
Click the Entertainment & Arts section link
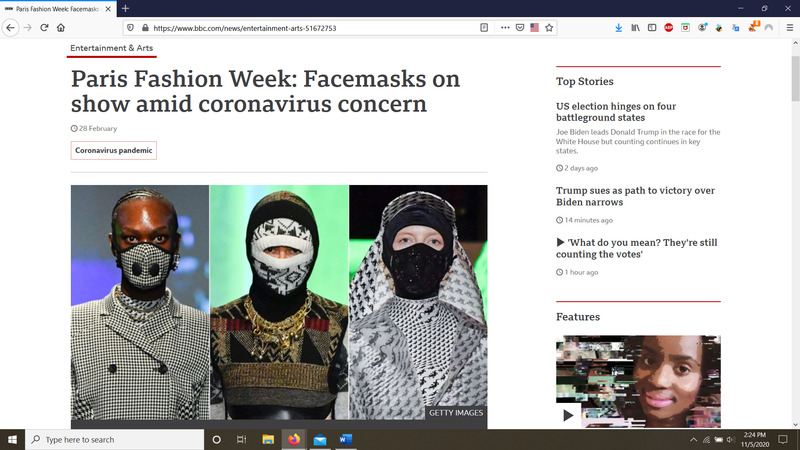(x=112, y=48)
